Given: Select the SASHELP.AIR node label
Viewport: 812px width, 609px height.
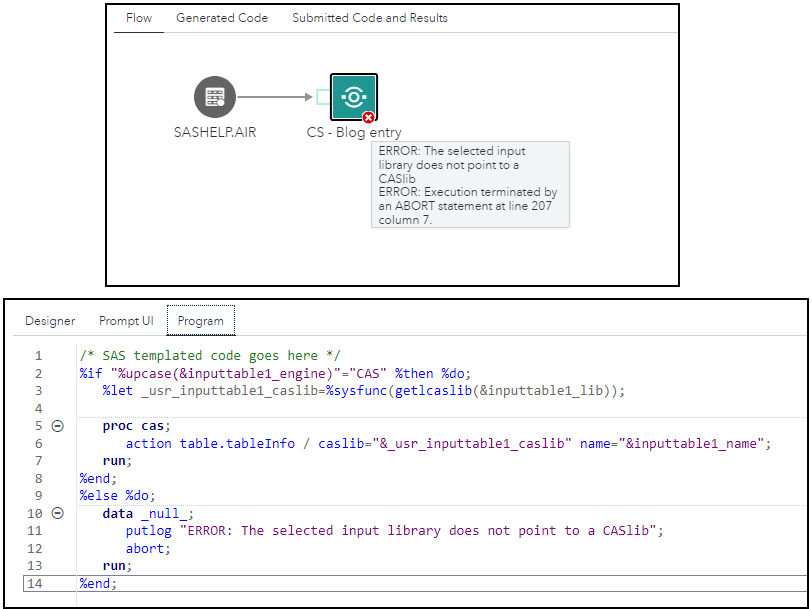Looking at the screenshot, I should pos(214,131).
